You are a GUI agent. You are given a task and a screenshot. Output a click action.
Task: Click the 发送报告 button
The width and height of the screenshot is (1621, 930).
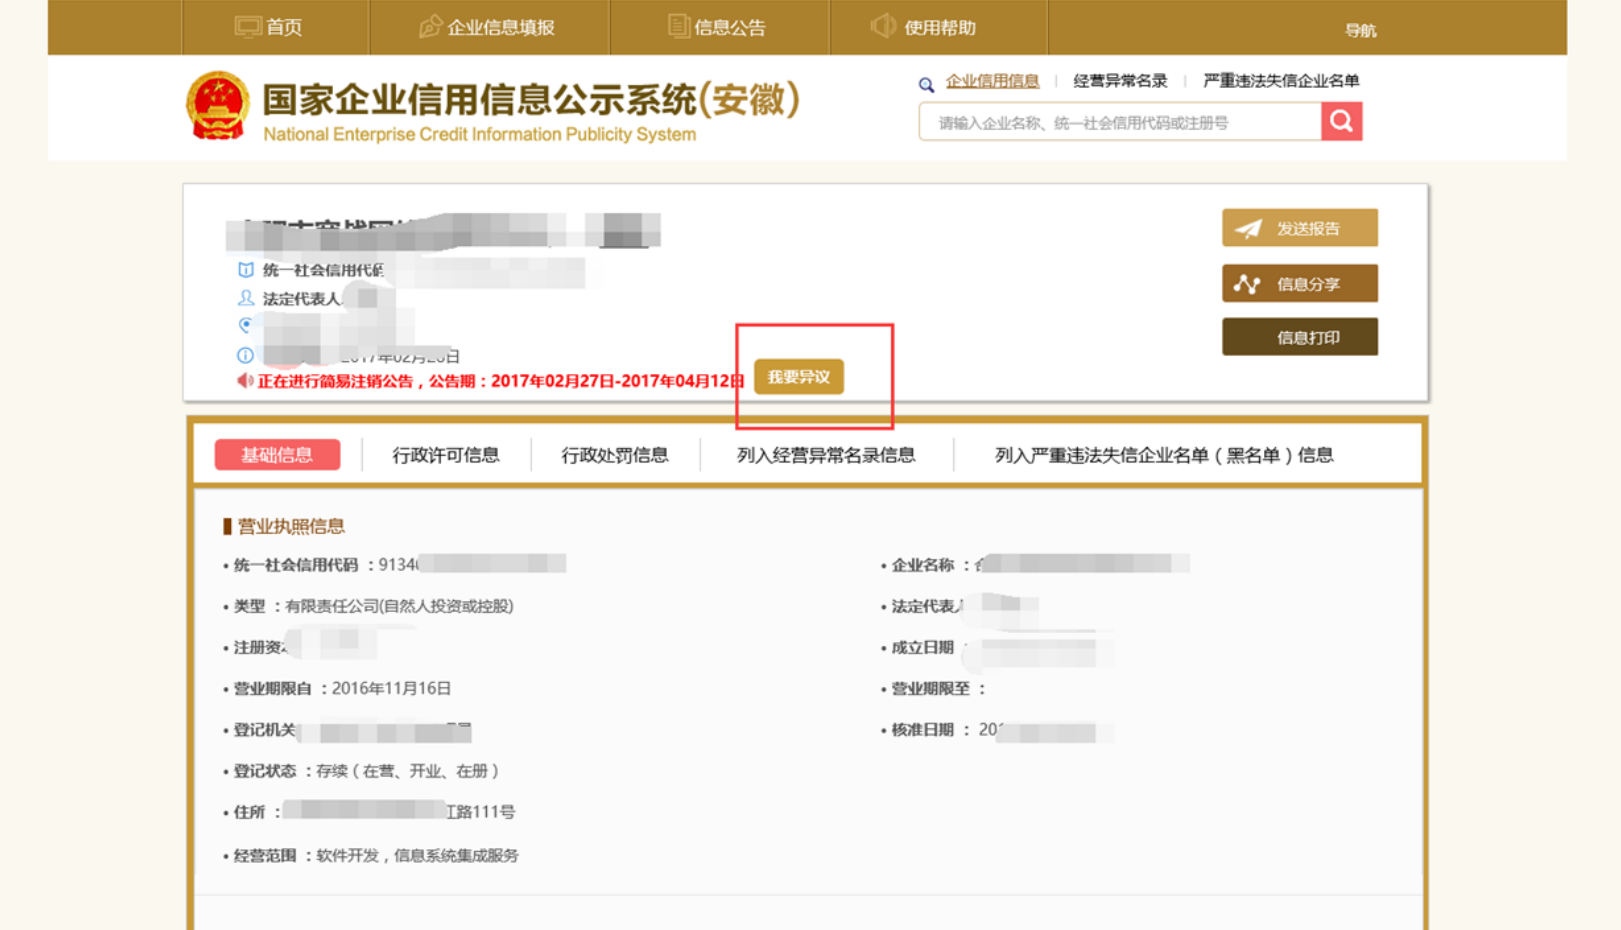pyautogui.click(x=1300, y=228)
